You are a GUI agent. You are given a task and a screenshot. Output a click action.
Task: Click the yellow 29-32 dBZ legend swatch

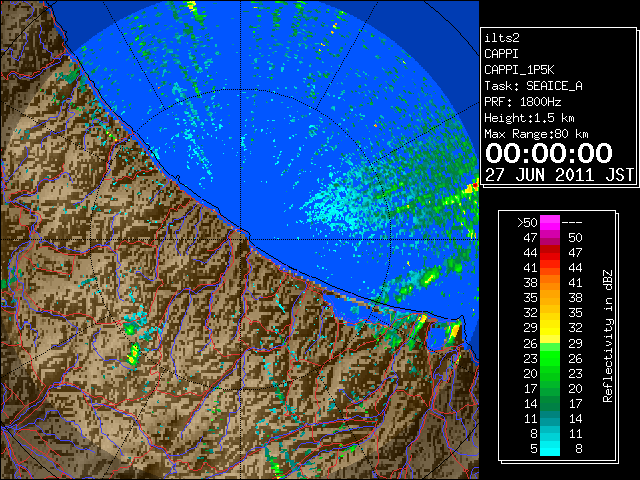coord(550,328)
